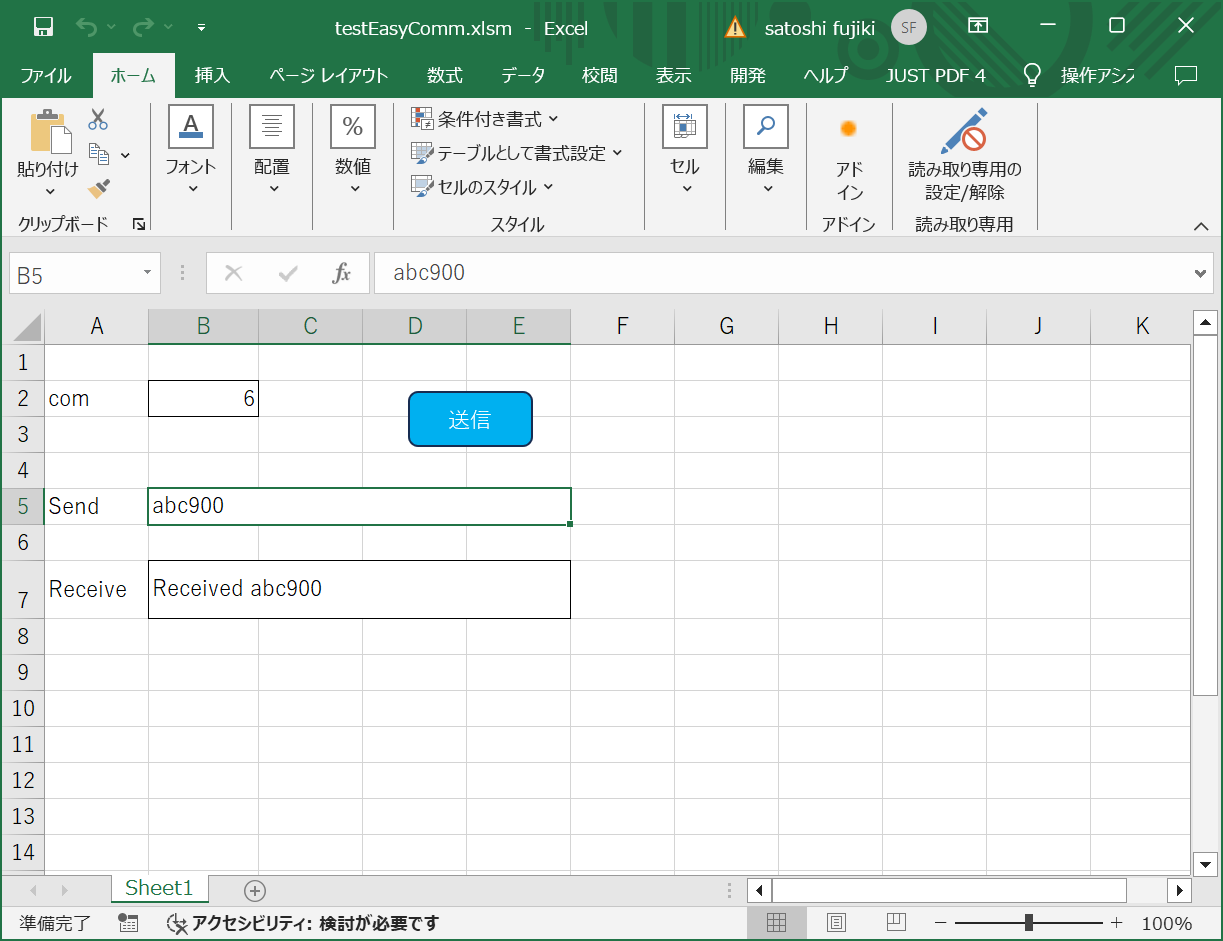Open the ヘルプ tab
The height and width of the screenshot is (941, 1223).
[x=826, y=76]
